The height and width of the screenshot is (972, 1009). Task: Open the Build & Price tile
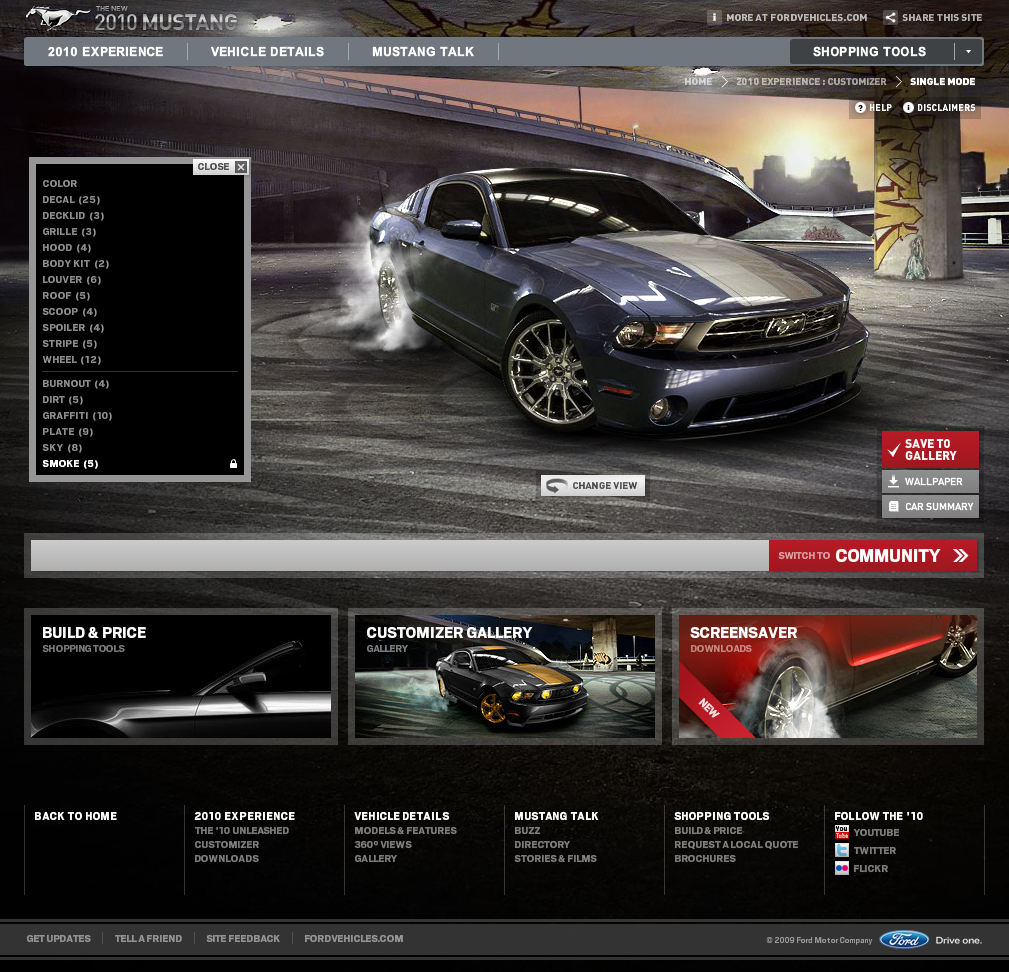click(x=181, y=676)
